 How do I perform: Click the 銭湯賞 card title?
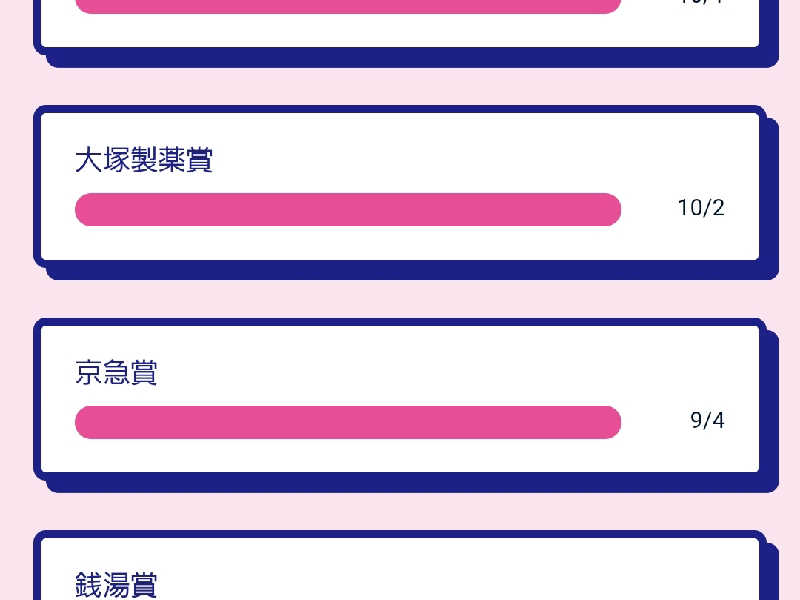(116, 584)
